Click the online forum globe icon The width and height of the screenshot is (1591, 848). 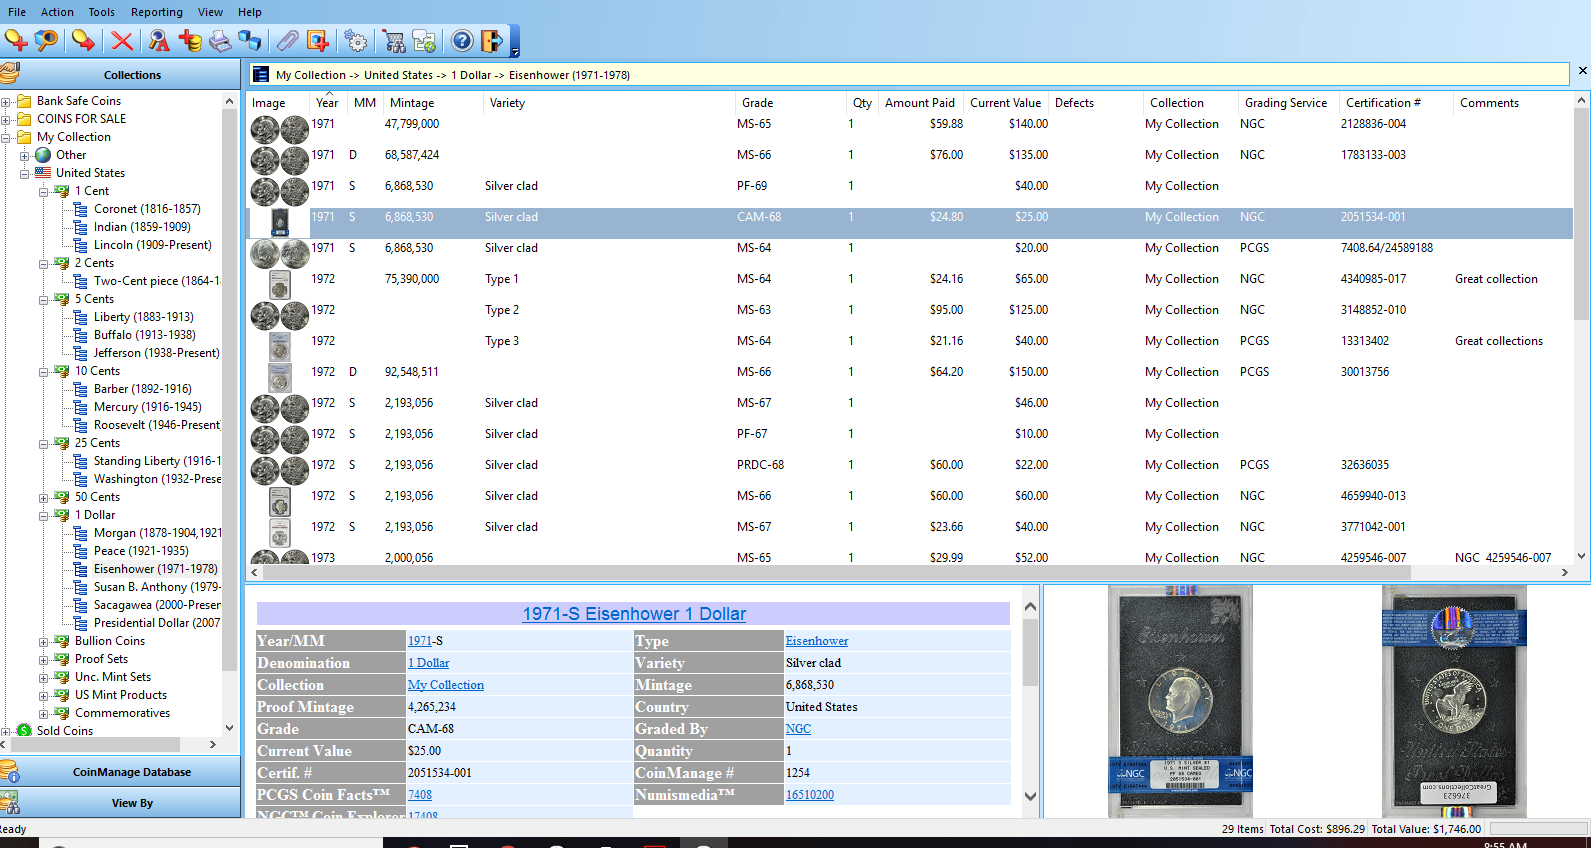(x=424, y=41)
